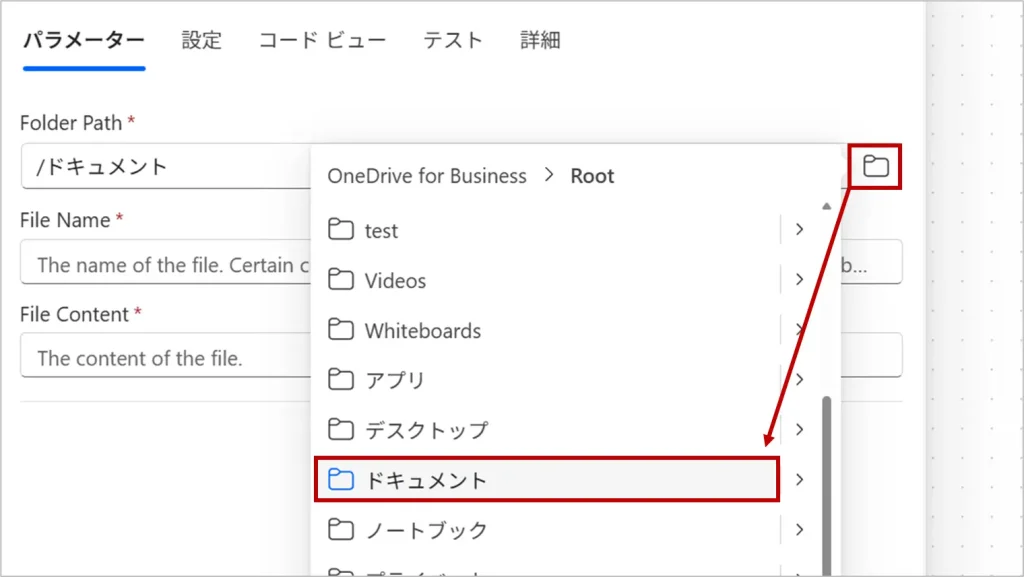Open the 詳細 tab
1024x577 pixels.
(540, 41)
